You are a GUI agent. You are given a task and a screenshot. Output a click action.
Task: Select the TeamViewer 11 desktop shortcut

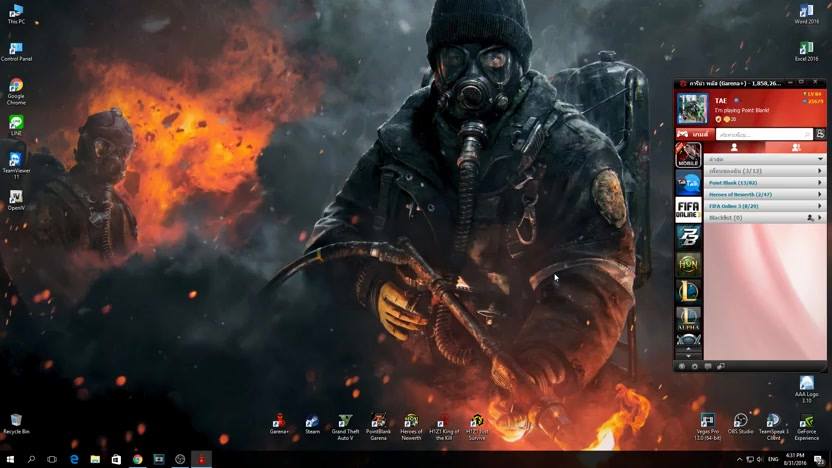[16, 164]
